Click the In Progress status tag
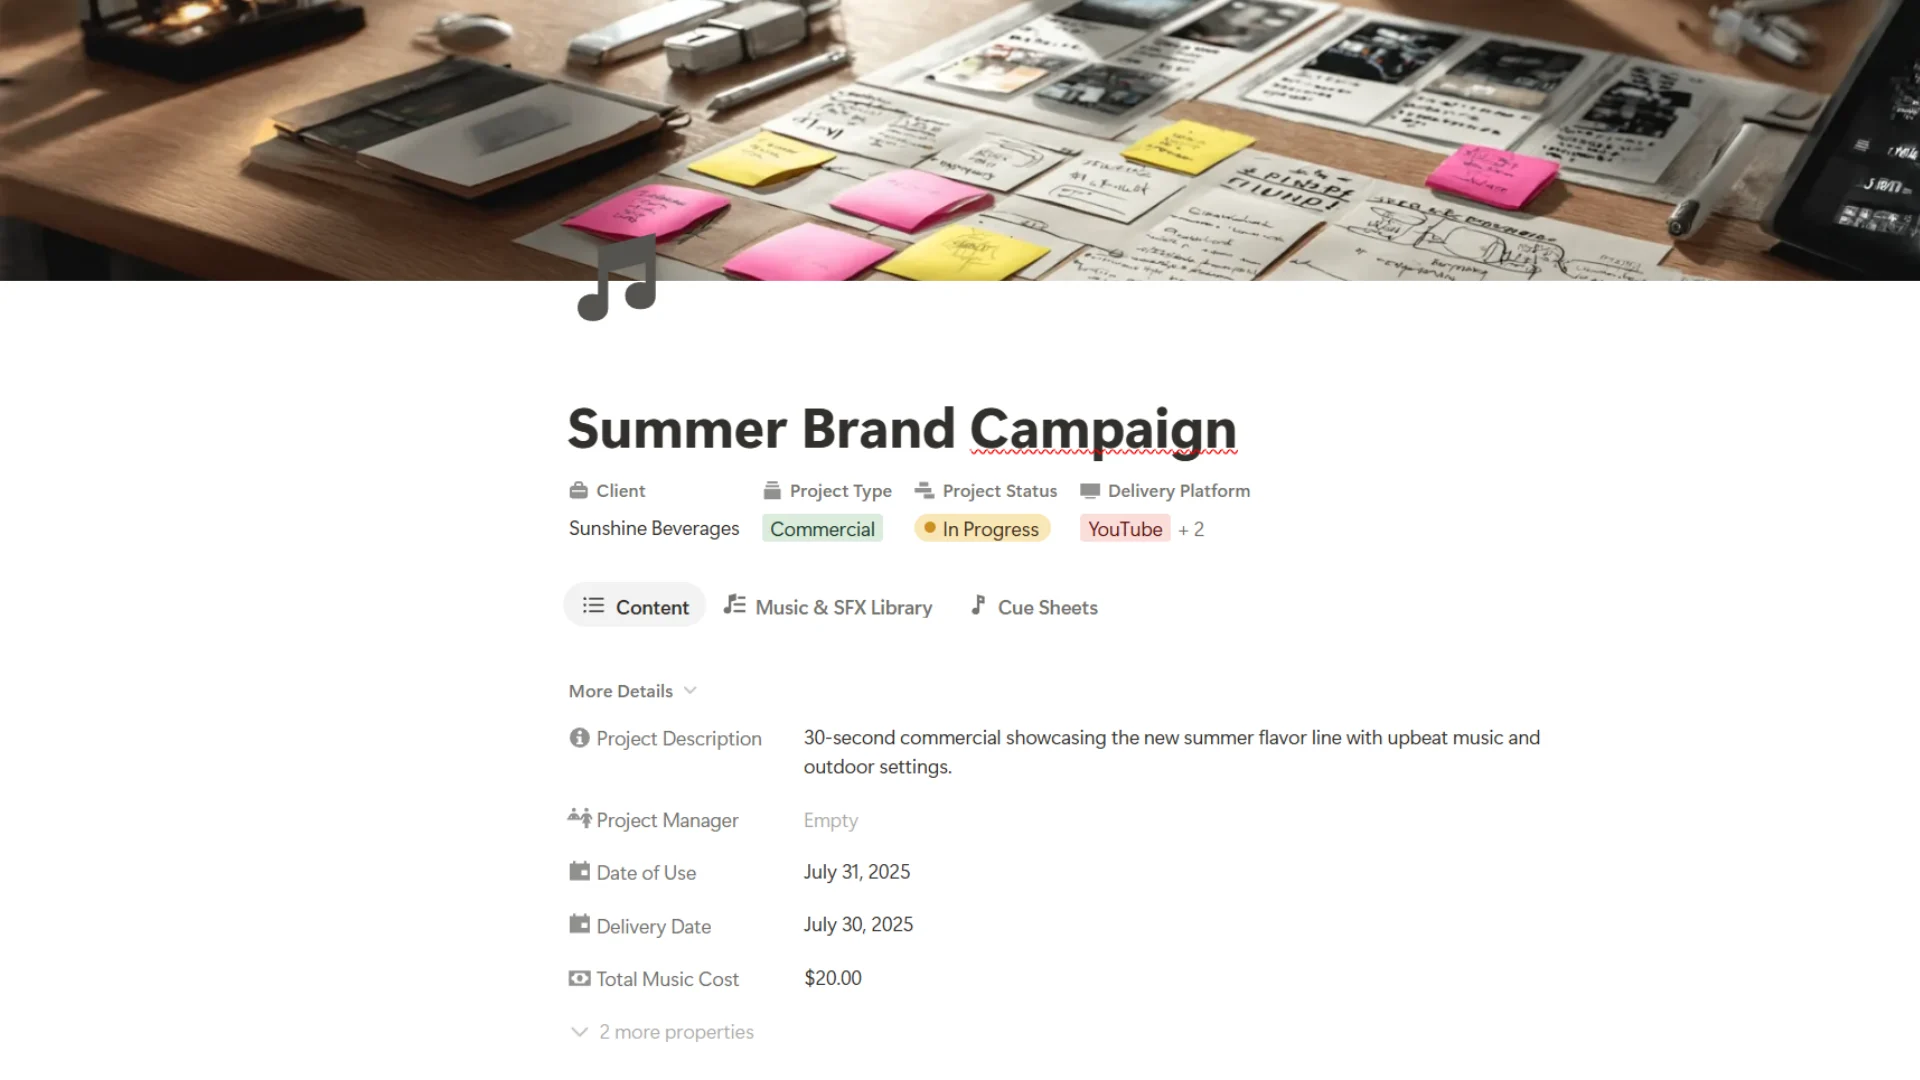 point(982,529)
